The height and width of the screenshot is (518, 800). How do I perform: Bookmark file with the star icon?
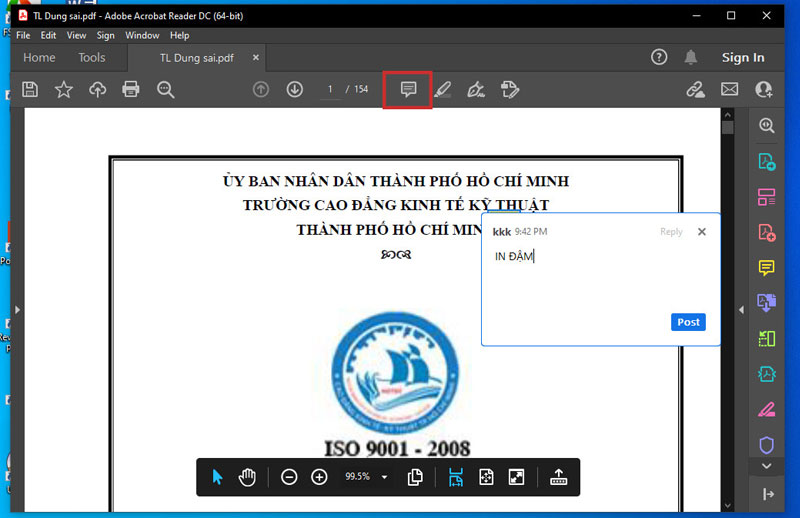pos(64,90)
